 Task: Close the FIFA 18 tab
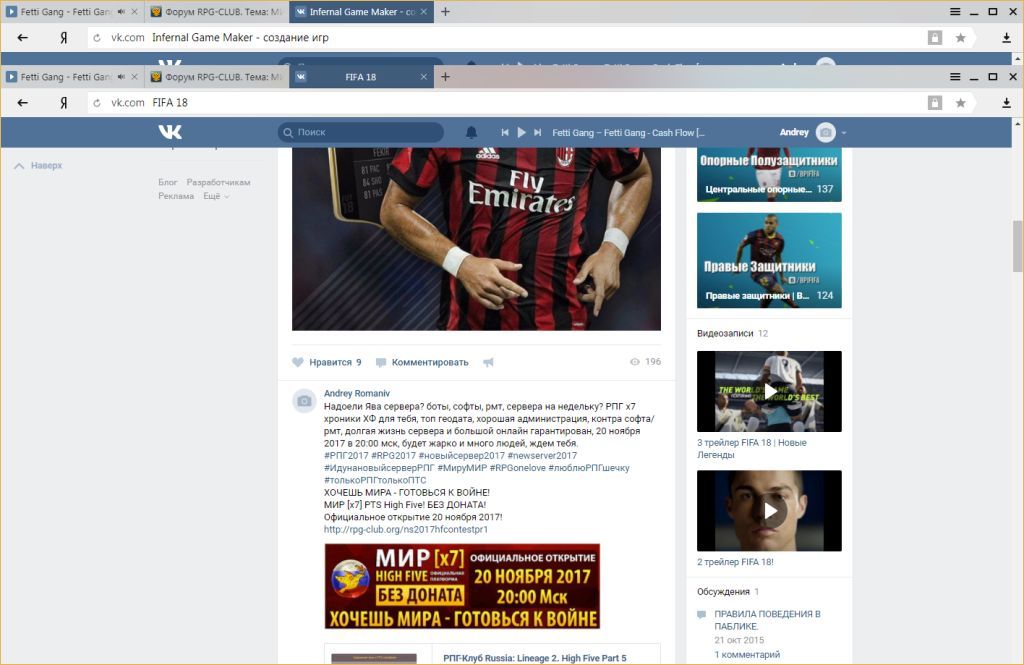click(x=423, y=76)
